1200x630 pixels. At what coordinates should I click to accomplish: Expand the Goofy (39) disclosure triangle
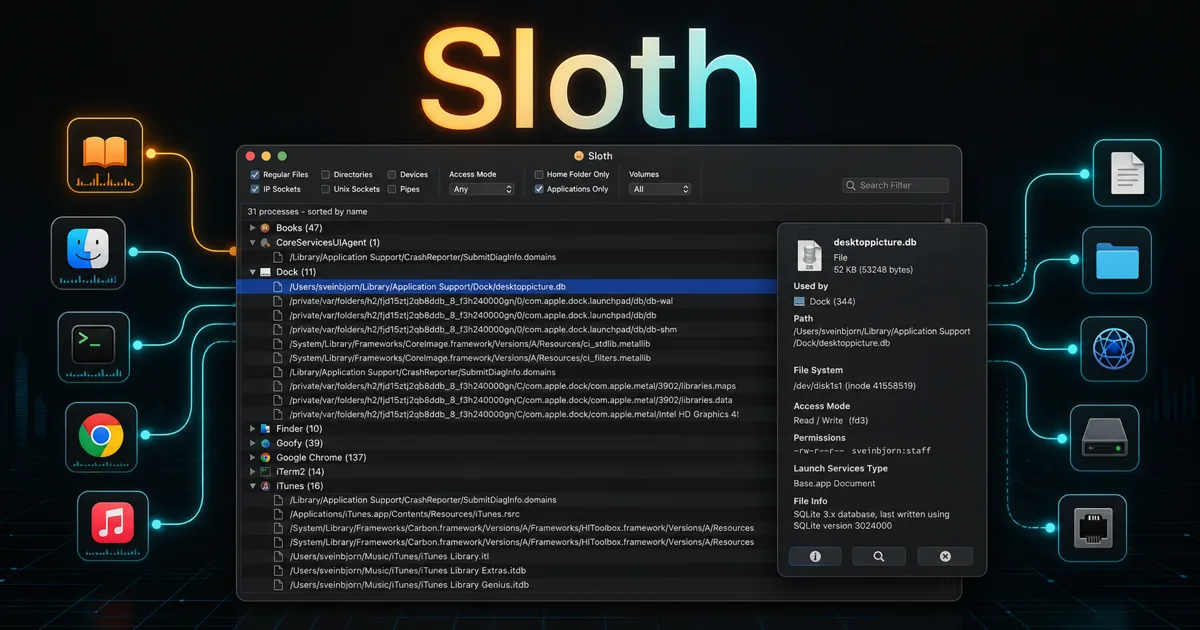click(252, 443)
